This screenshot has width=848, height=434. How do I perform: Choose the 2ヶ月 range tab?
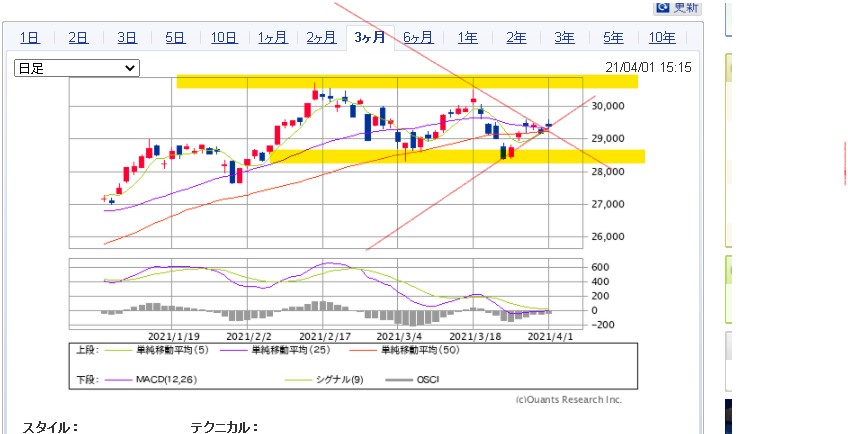321,38
